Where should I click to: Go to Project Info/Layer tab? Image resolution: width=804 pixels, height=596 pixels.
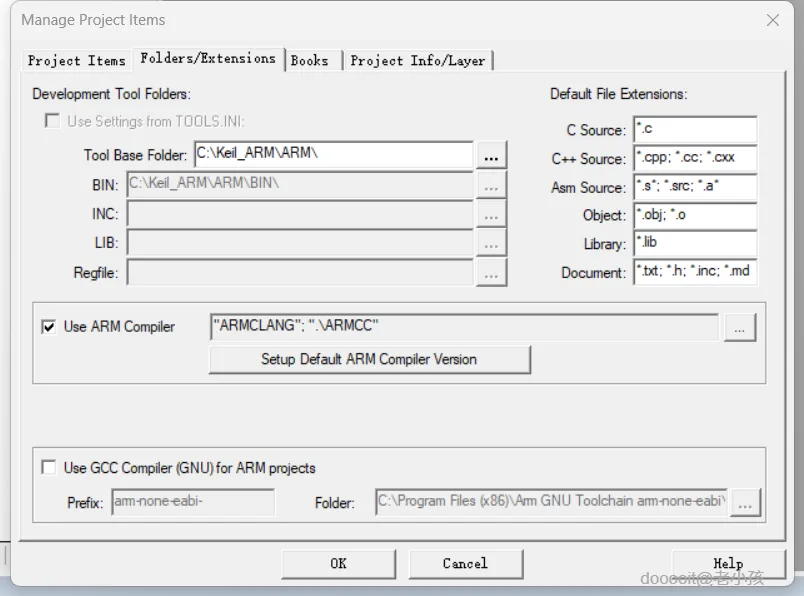pyautogui.click(x=418, y=61)
